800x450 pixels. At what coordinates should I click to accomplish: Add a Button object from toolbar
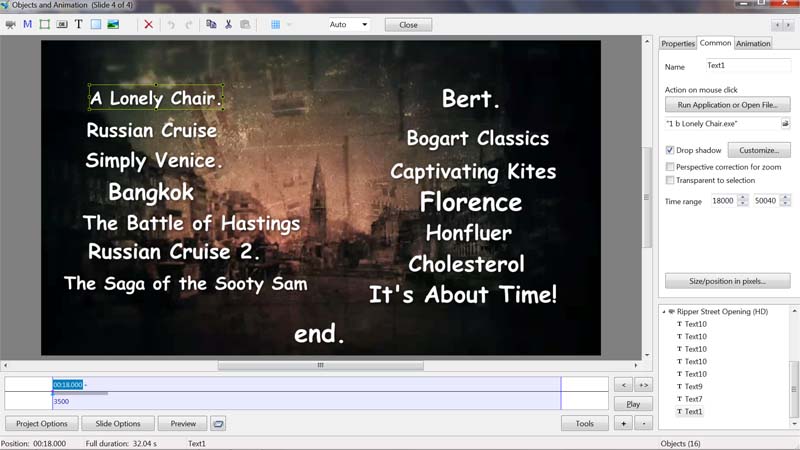(x=62, y=24)
